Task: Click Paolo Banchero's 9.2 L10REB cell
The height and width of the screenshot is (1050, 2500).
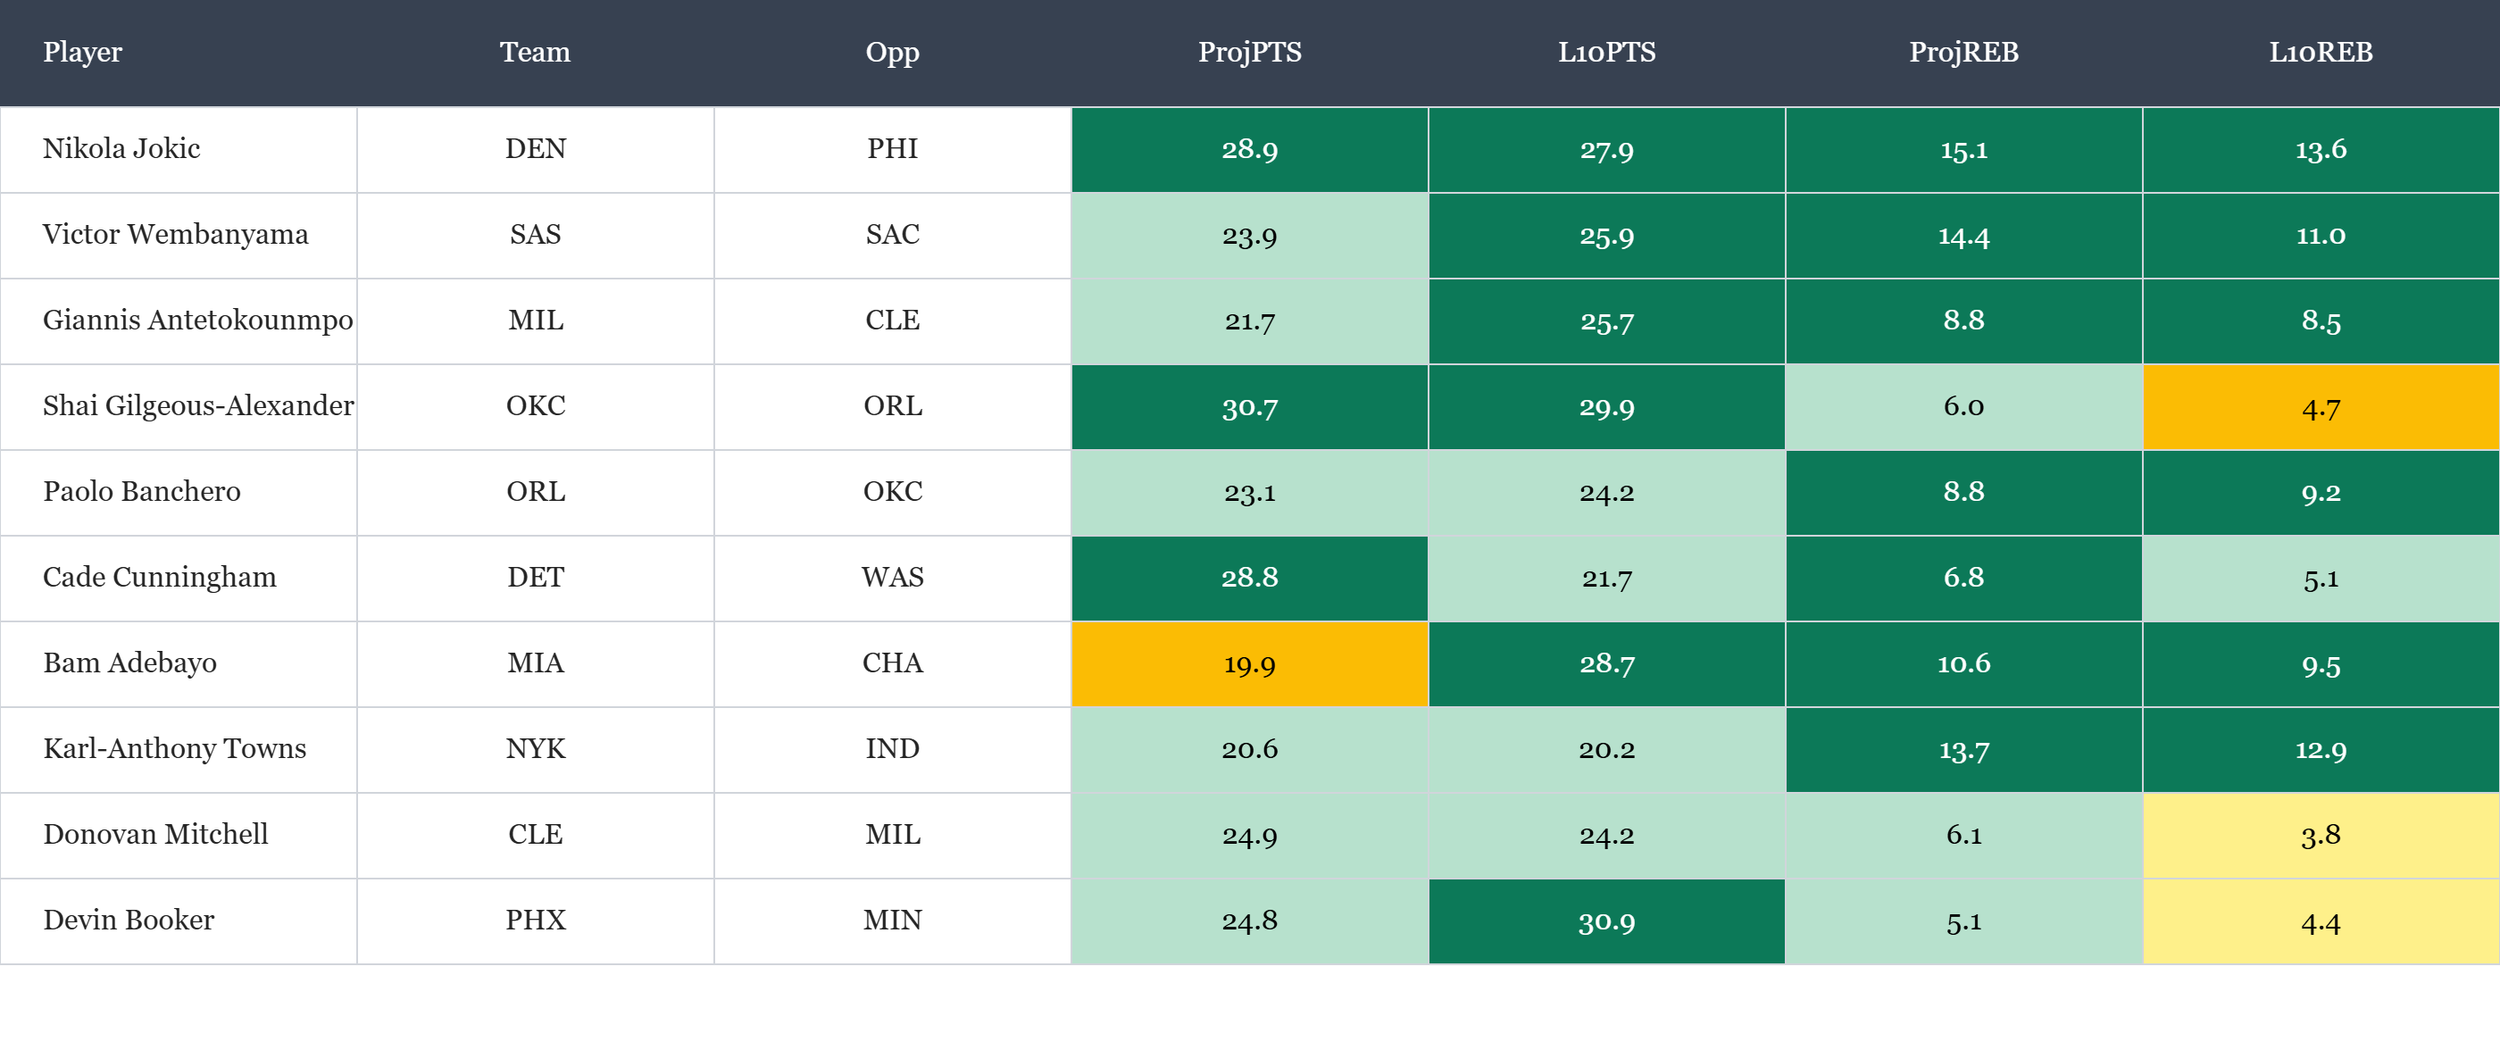Action: pos(2320,492)
